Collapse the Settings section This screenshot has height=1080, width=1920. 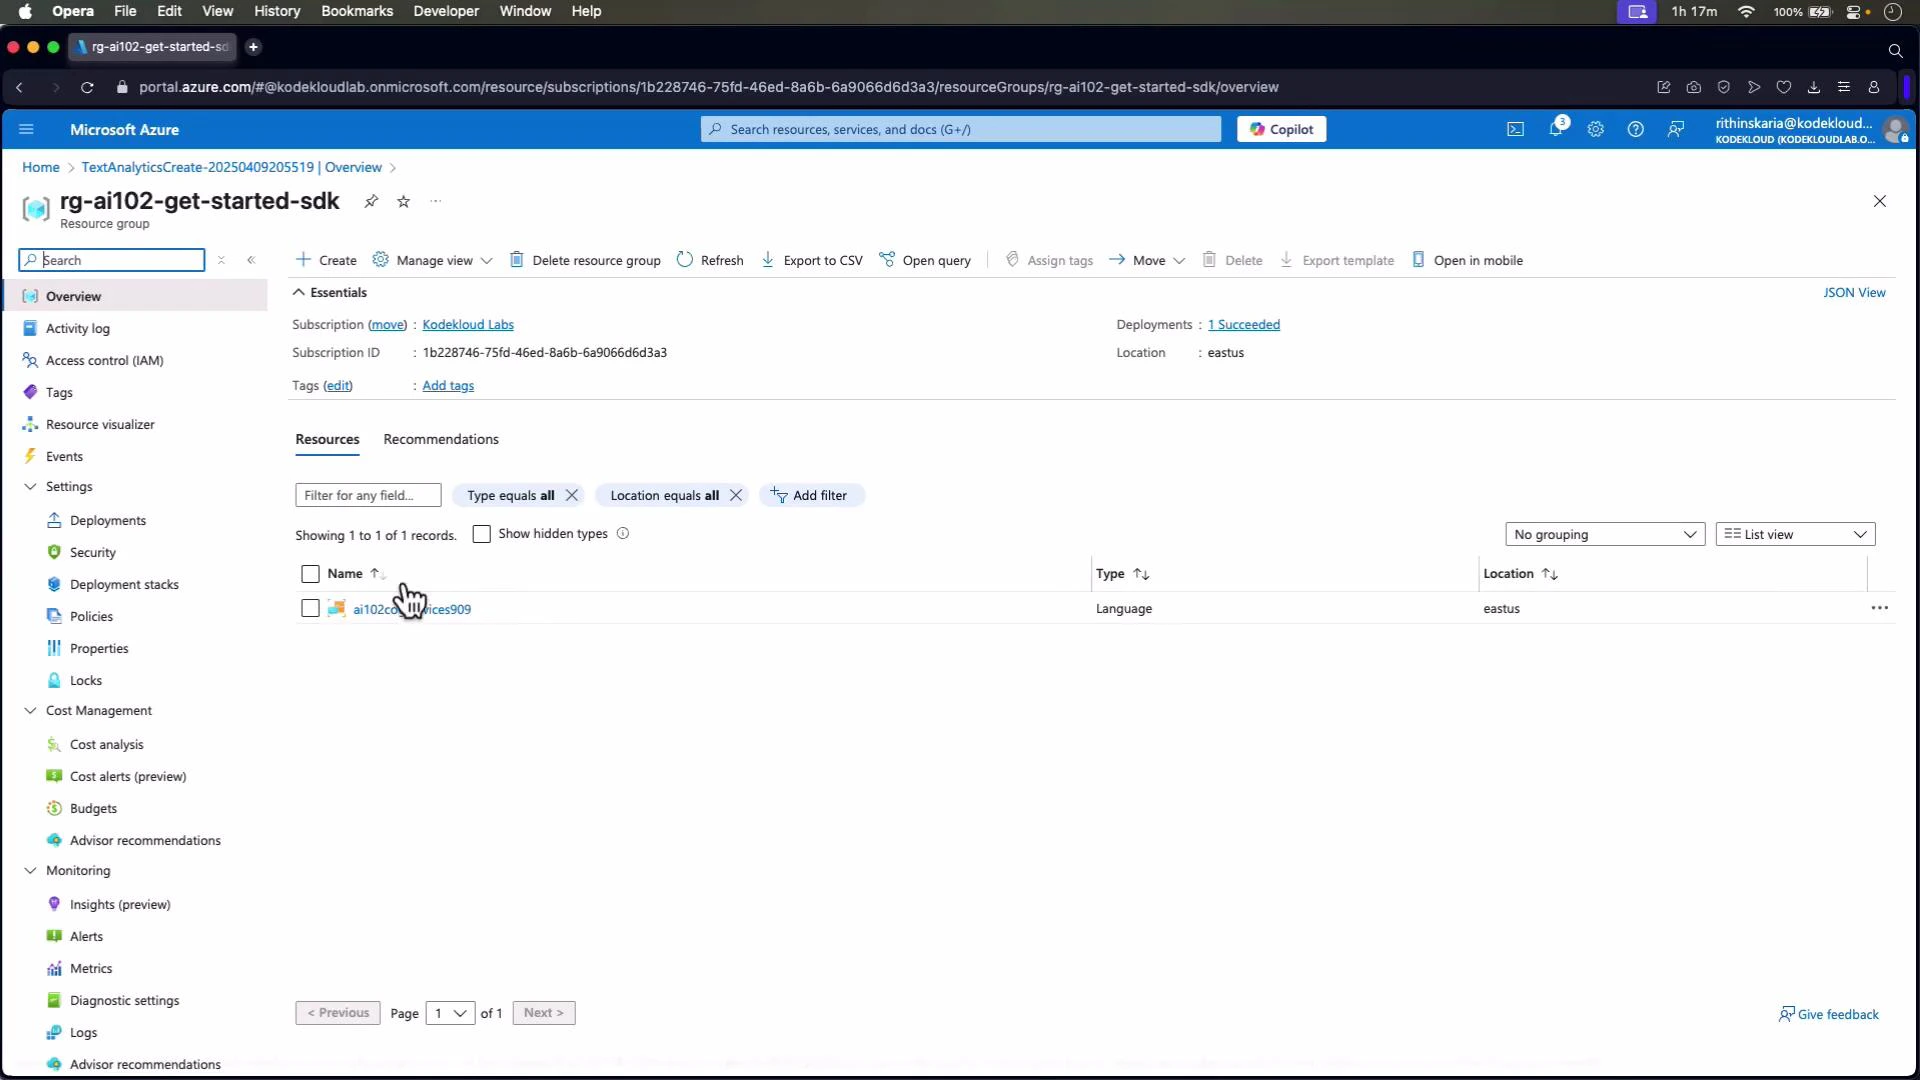click(x=30, y=486)
